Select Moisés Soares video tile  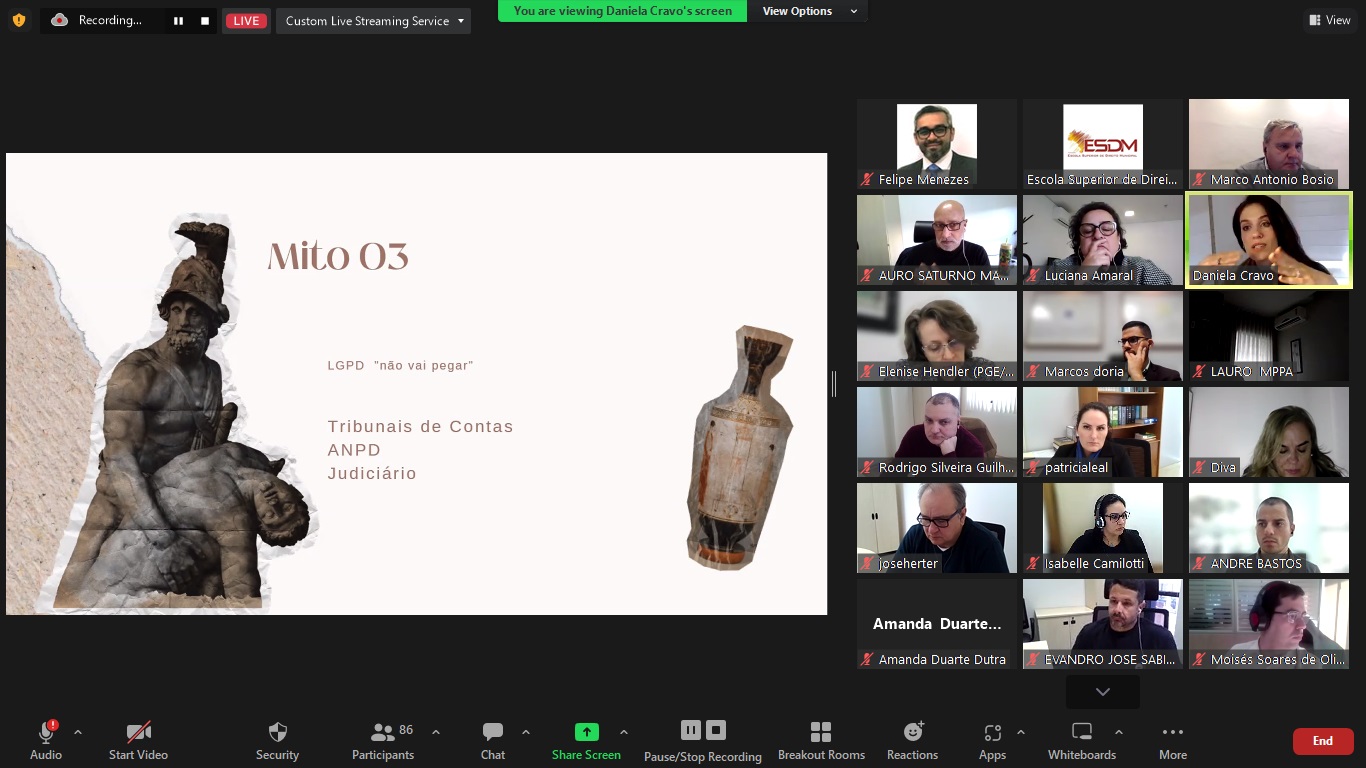click(x=1269, y=624)
